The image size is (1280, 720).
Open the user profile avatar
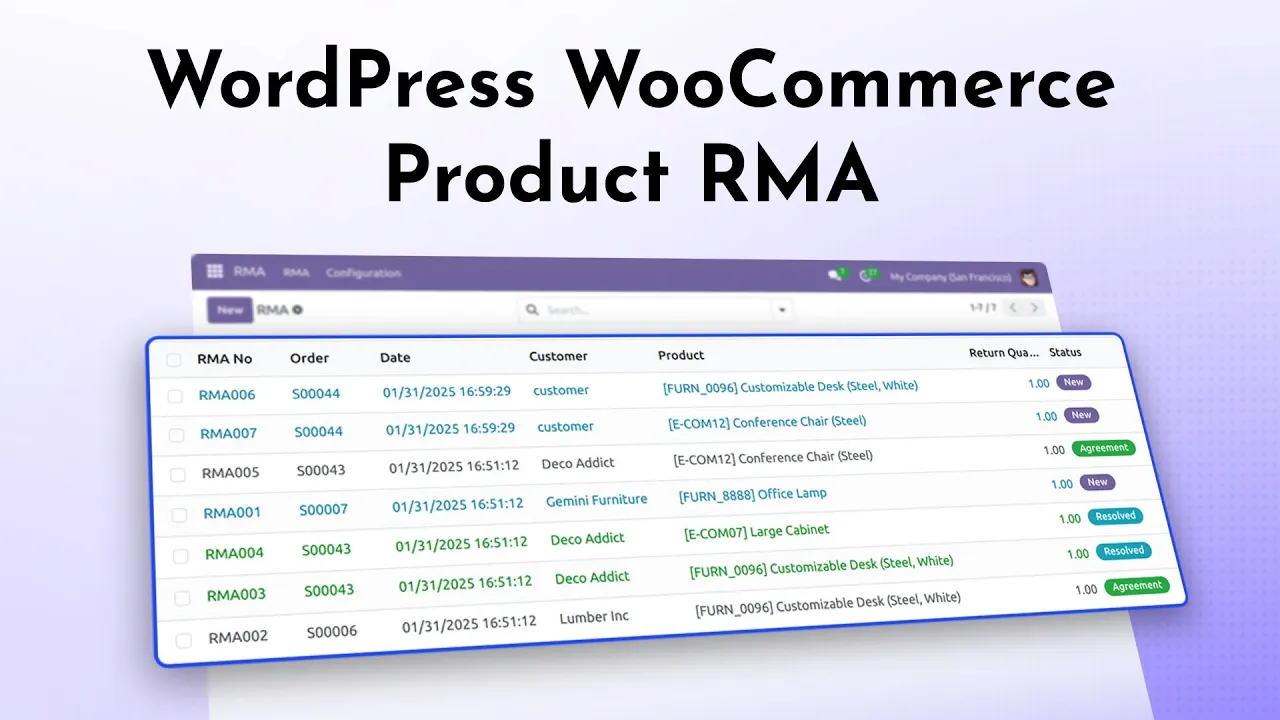1029,278
